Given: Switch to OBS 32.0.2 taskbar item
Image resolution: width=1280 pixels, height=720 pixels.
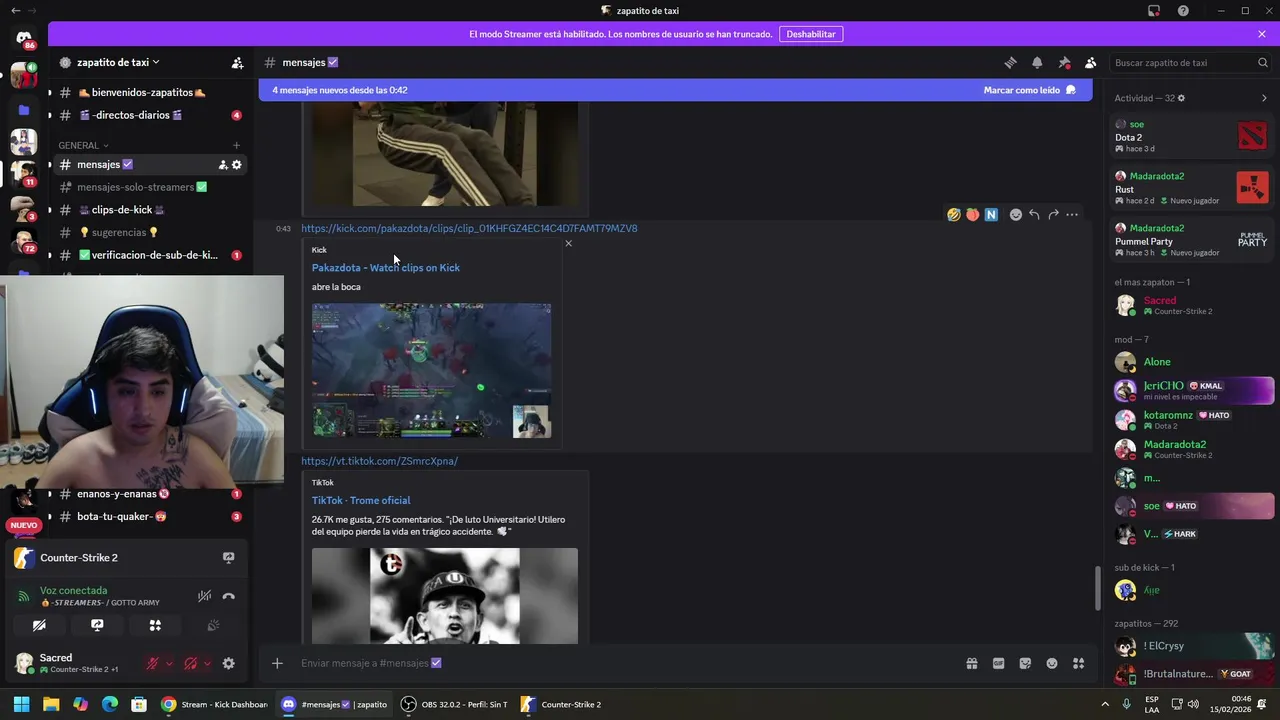Looking at the screenshot, I should tap(454, 704).
